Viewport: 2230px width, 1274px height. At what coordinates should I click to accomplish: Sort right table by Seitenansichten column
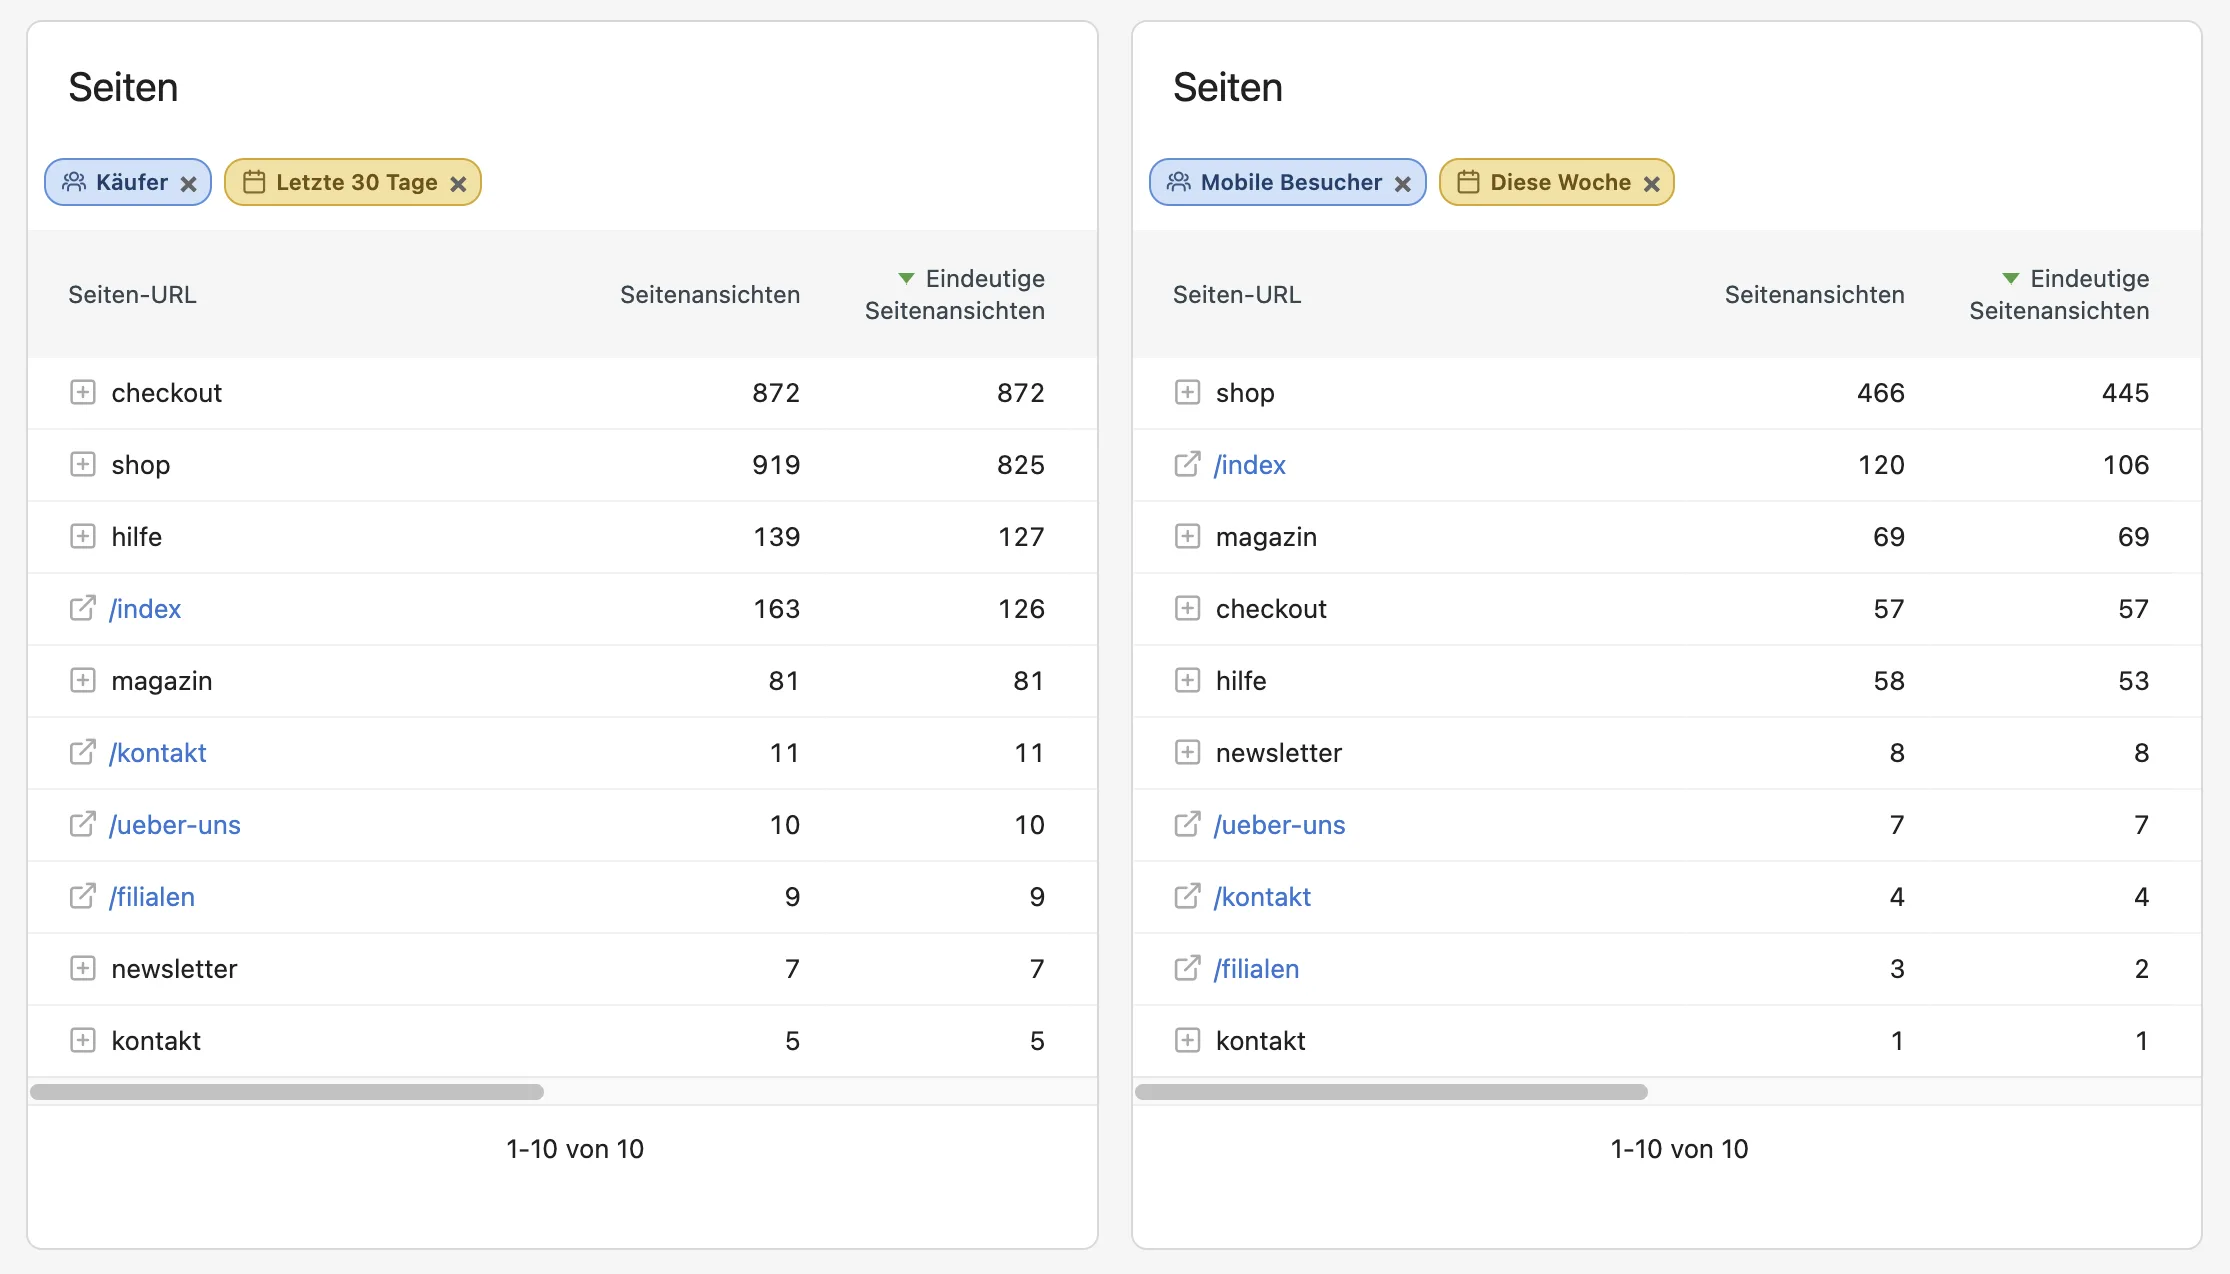(x=1814, y=295)
